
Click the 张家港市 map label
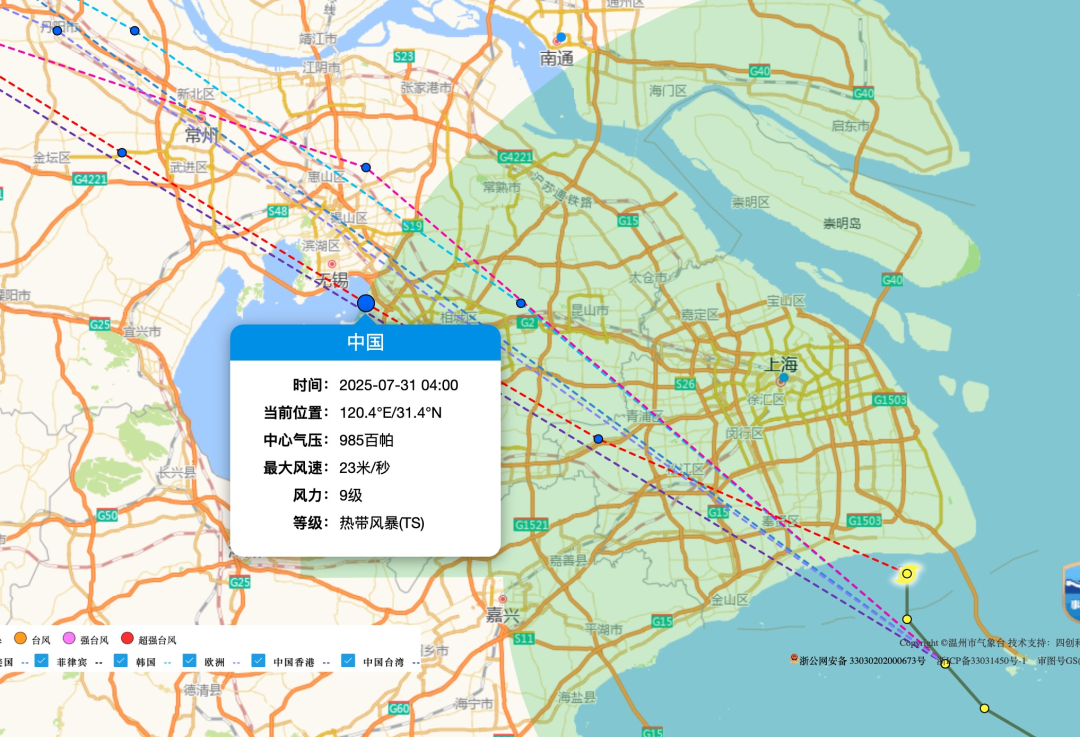(x=426, y=87)
